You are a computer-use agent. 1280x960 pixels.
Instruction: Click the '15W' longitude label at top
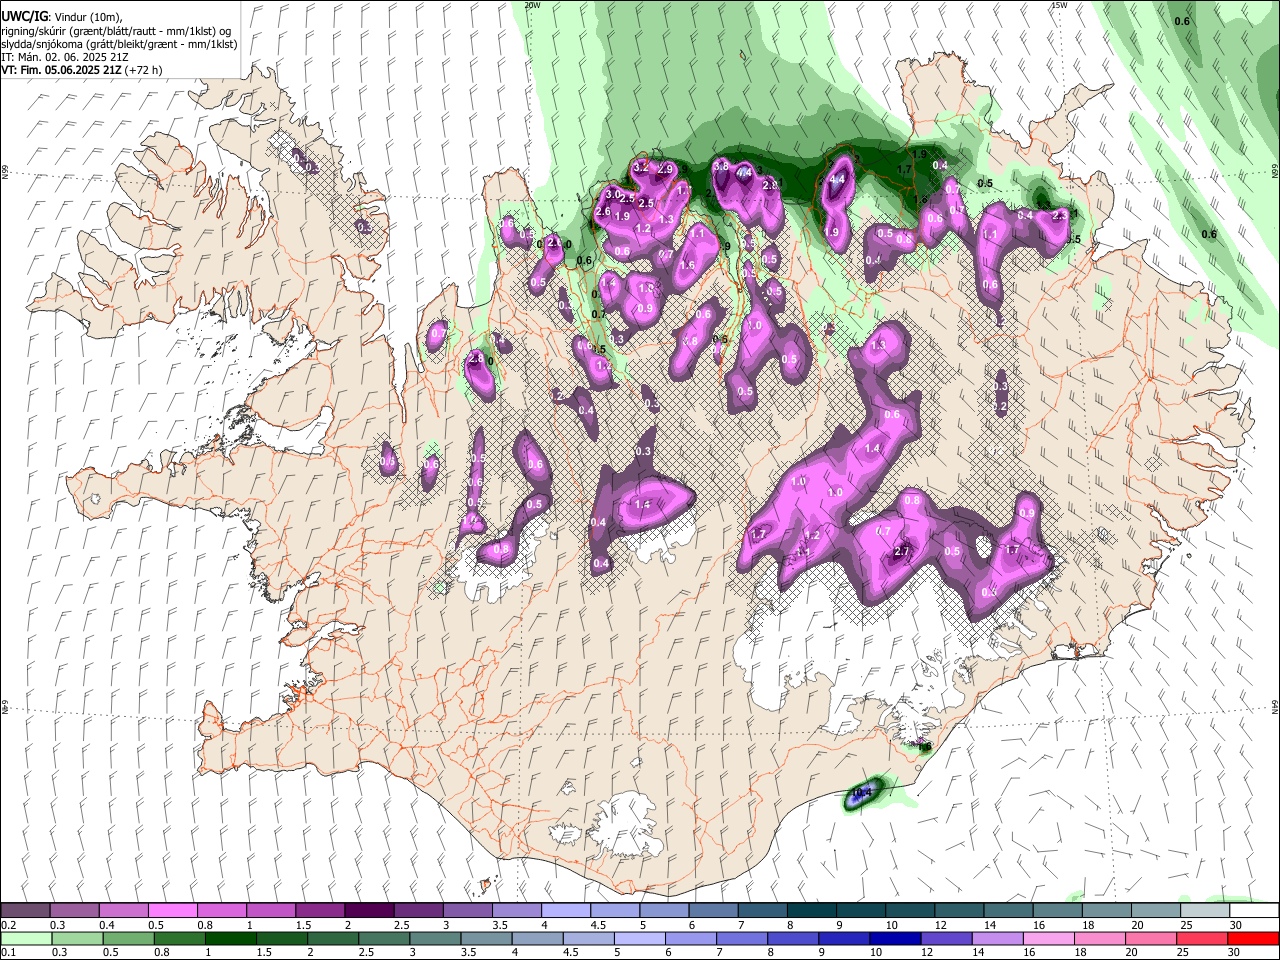pos(1059,5)
